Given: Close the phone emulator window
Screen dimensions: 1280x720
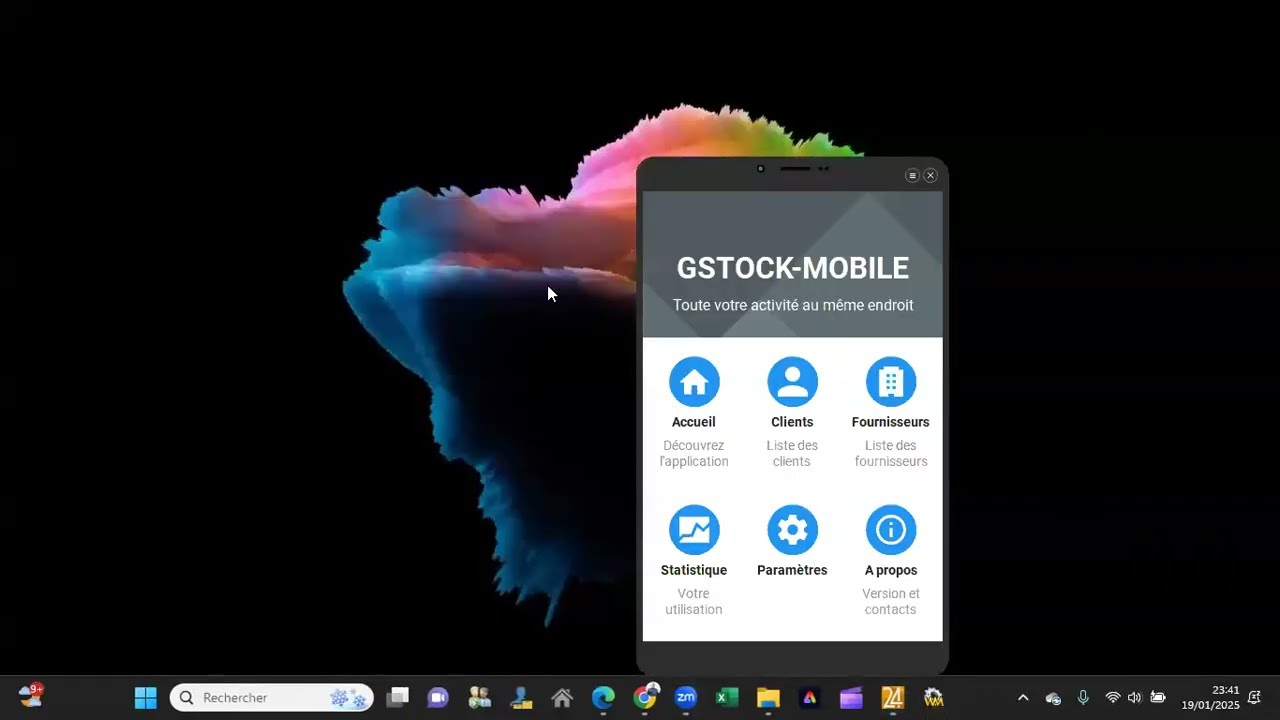Looking at the screenshot, I should tap(930, 175).
